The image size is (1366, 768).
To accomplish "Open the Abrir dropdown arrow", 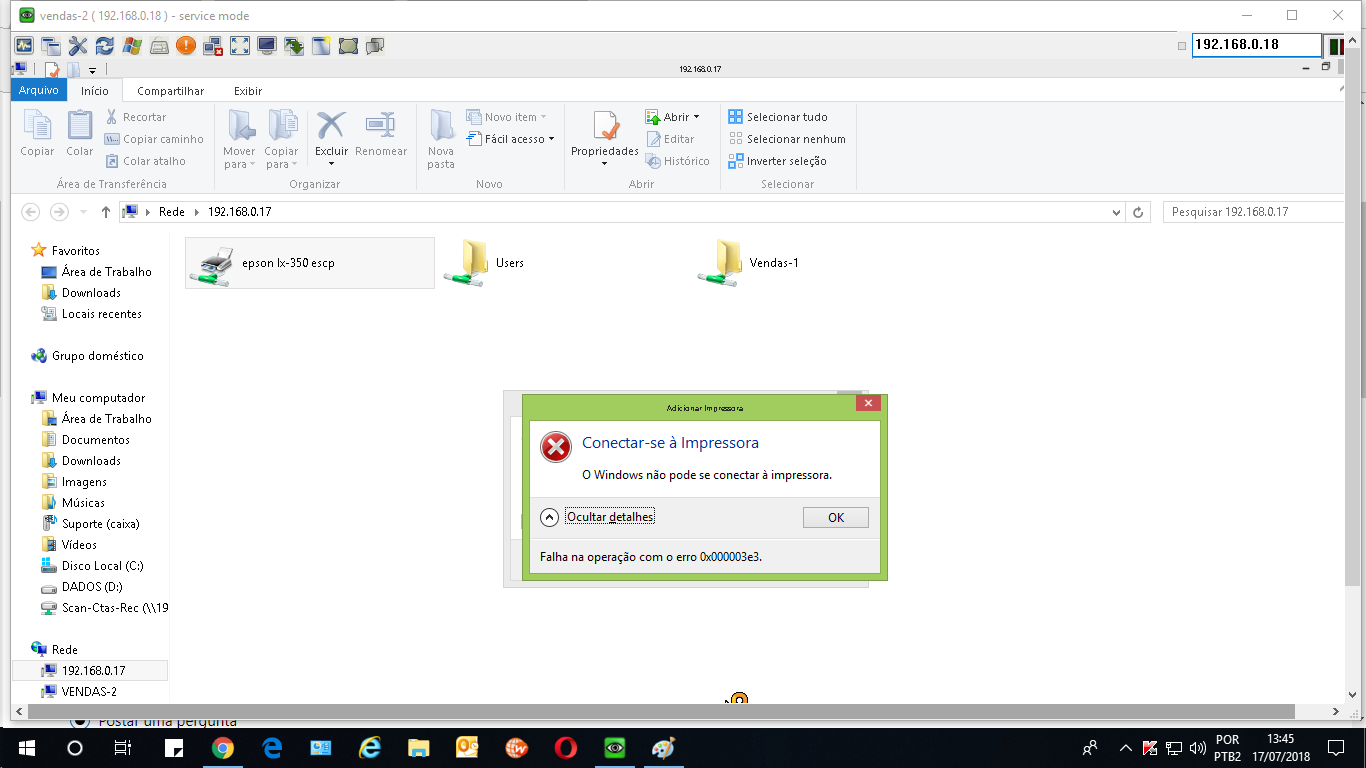I will [x=696, y=117].
